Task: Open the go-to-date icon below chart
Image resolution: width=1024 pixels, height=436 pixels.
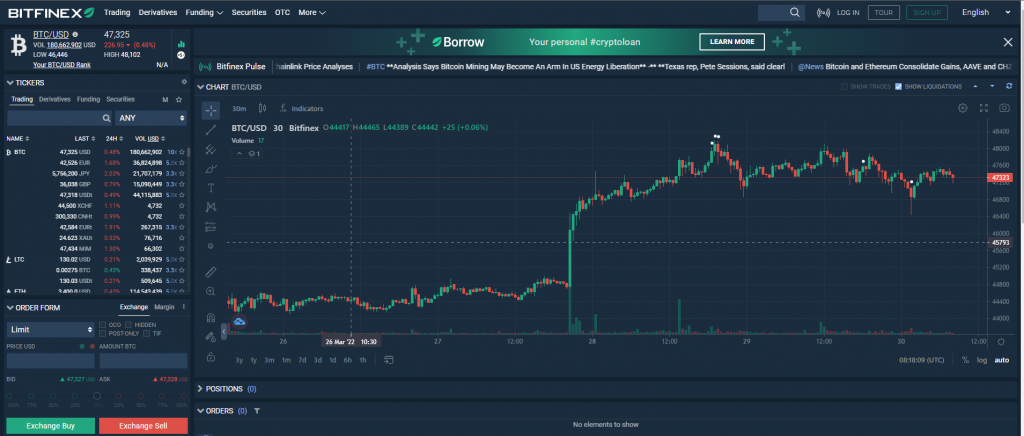Action: (389, 360)
